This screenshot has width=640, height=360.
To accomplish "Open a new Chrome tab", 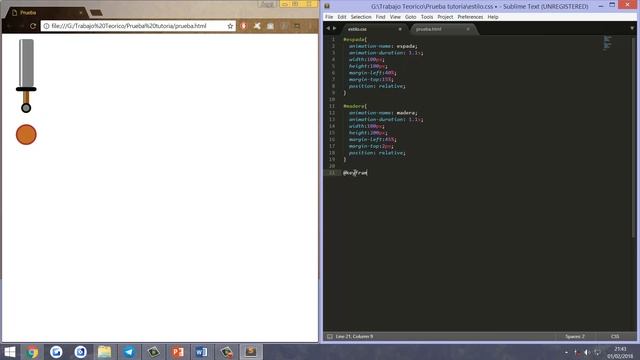I will tap(96, 13).
